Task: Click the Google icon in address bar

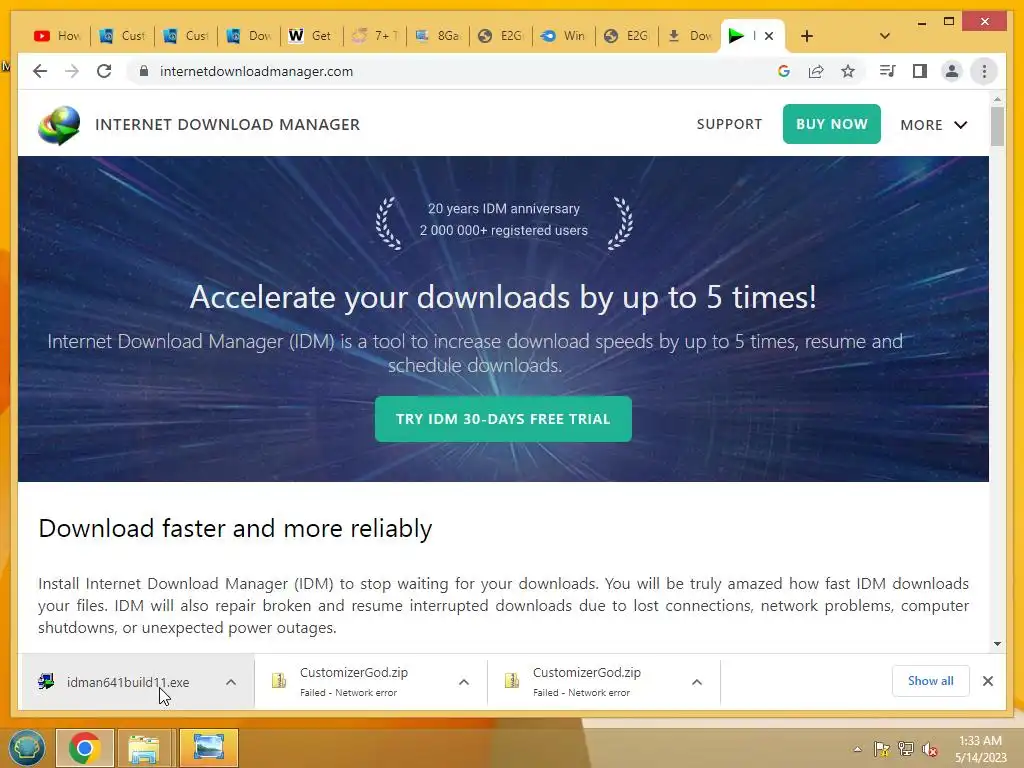Action: click(784, 71)
